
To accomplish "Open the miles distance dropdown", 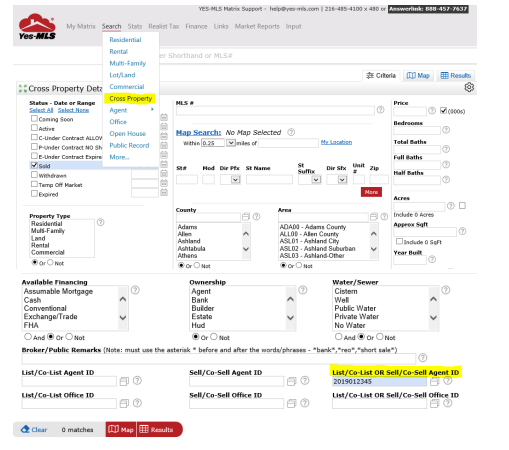I will point(231,143).
